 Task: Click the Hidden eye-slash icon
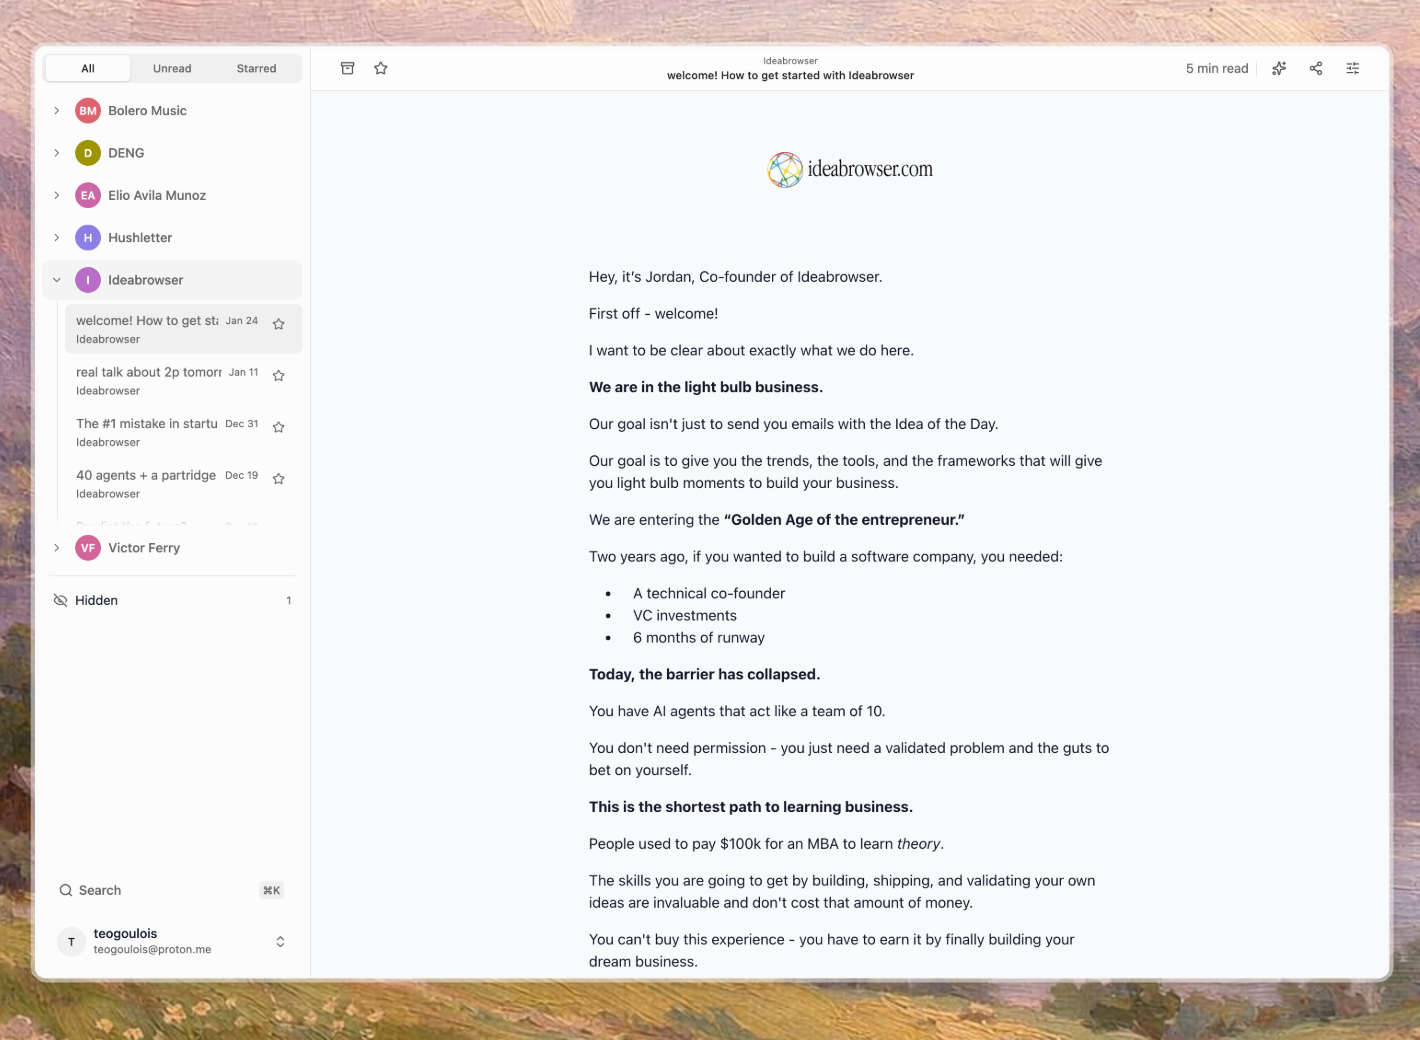point(60,600)
